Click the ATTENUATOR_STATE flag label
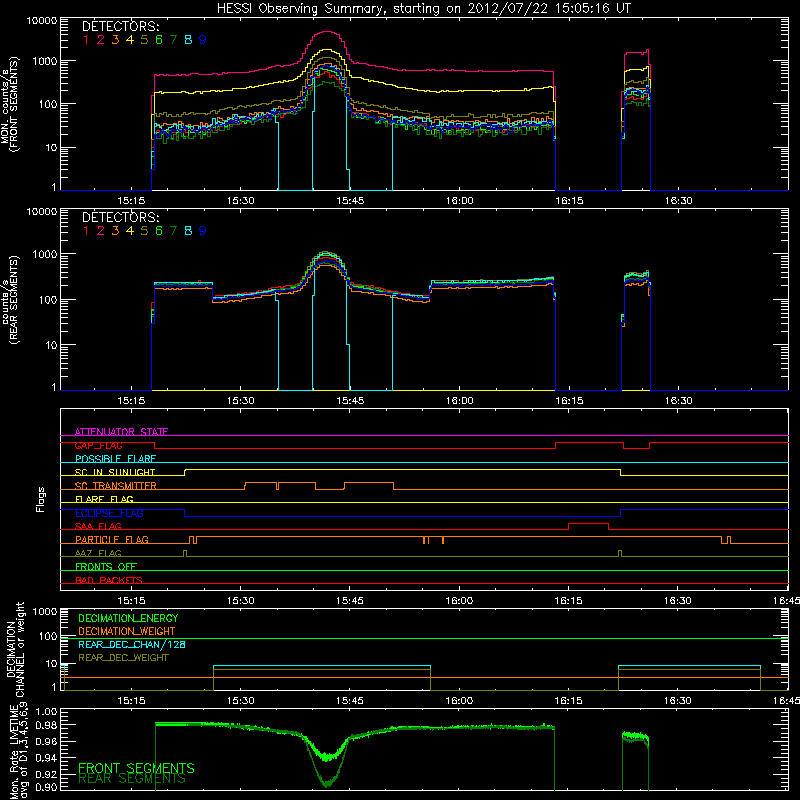The width and height of the screenshot is (800, 800). point(121,432)
